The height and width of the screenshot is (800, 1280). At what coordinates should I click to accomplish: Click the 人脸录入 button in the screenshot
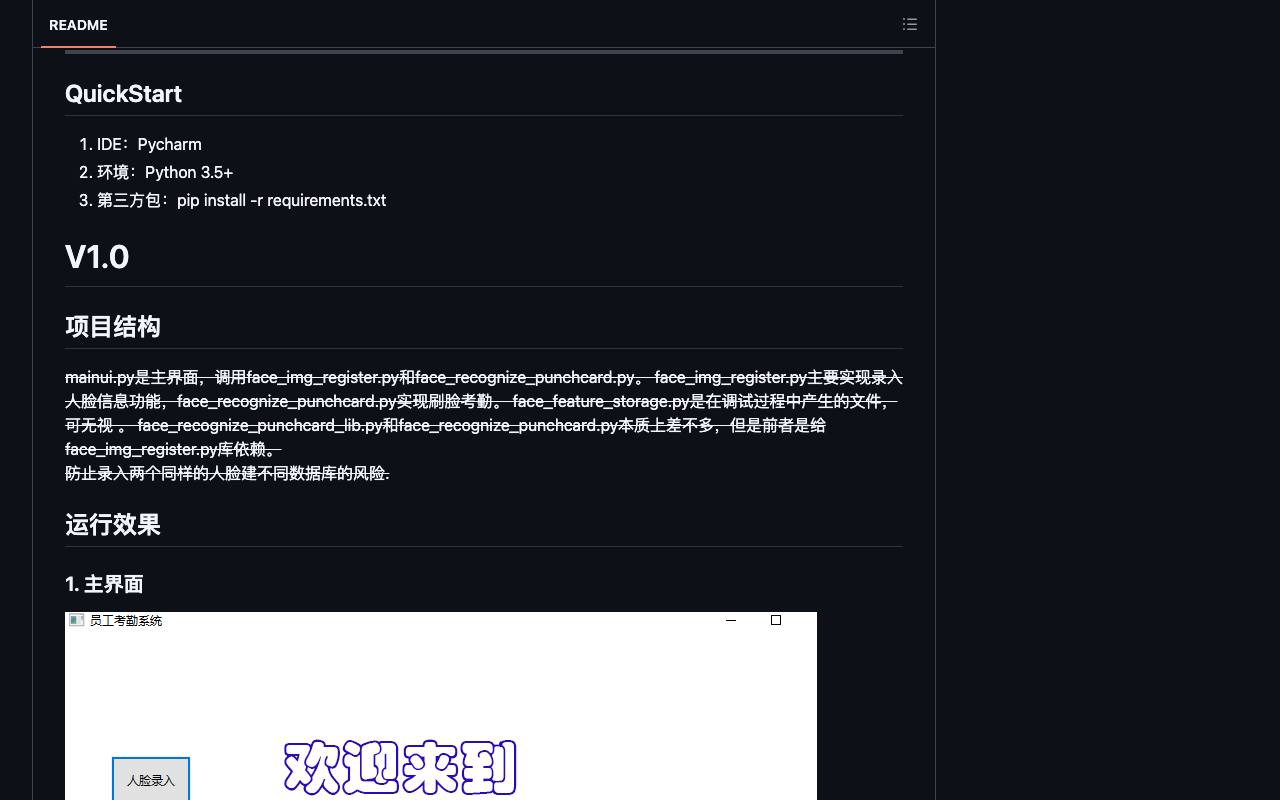[151, 780]
